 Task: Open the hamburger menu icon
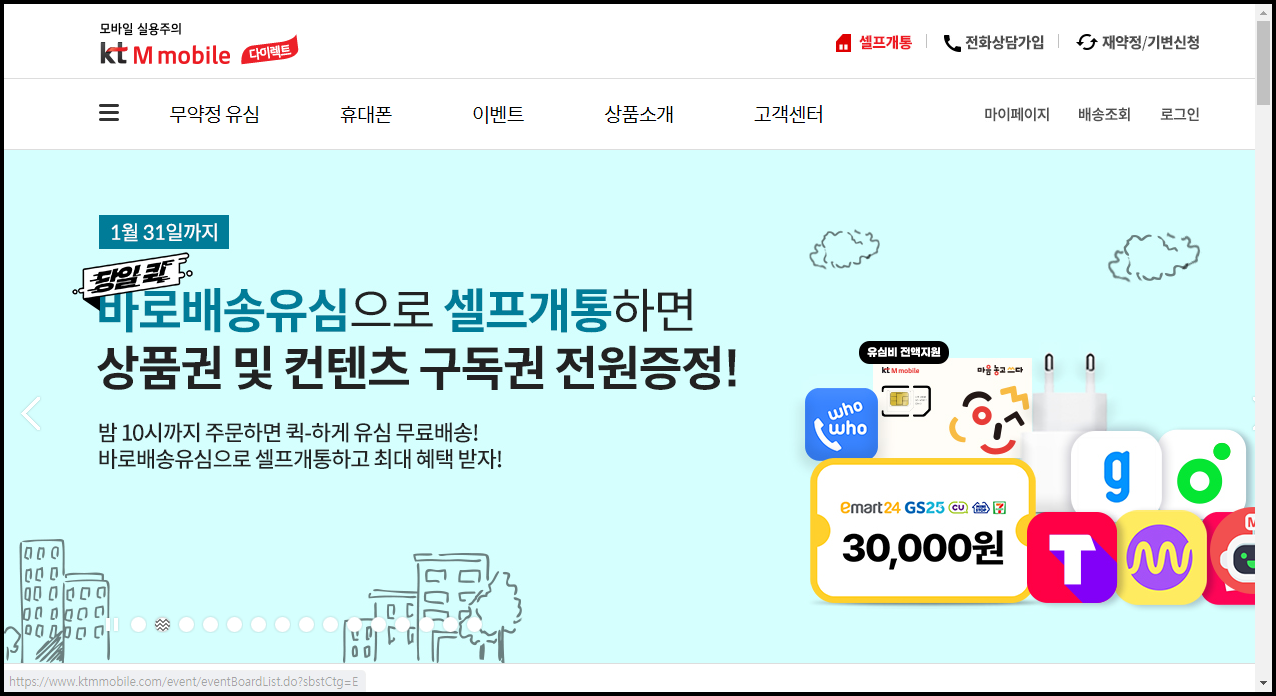pos(109,113)
